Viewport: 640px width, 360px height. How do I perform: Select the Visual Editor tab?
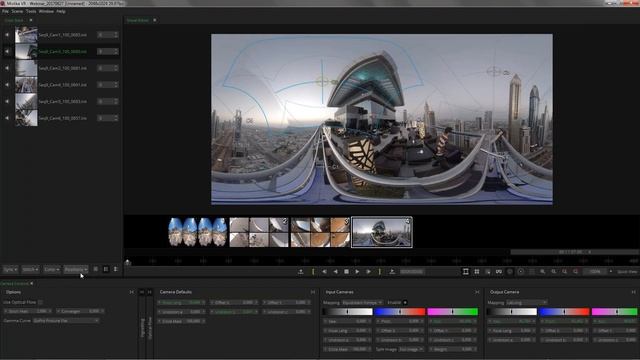point(138,20)
